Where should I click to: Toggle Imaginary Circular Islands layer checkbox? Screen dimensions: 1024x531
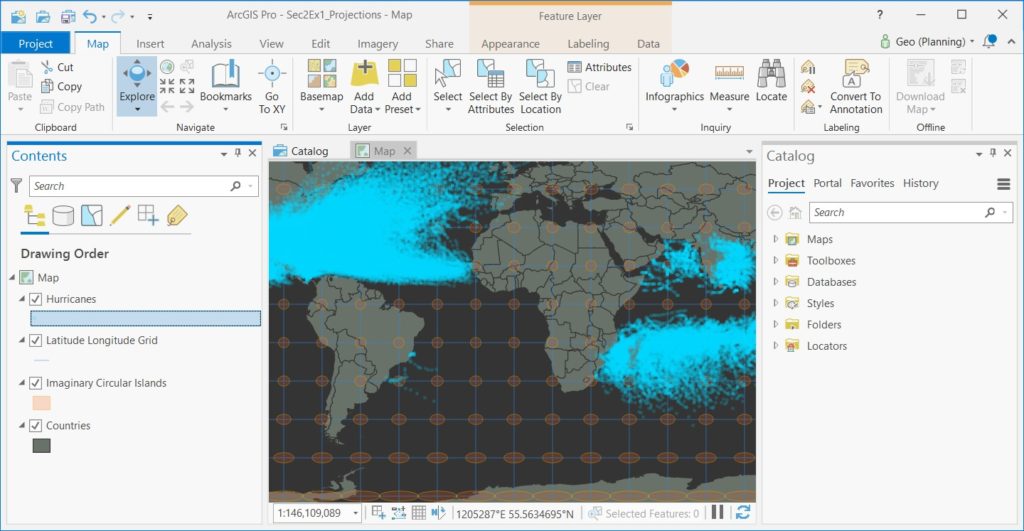click(36, 383)
